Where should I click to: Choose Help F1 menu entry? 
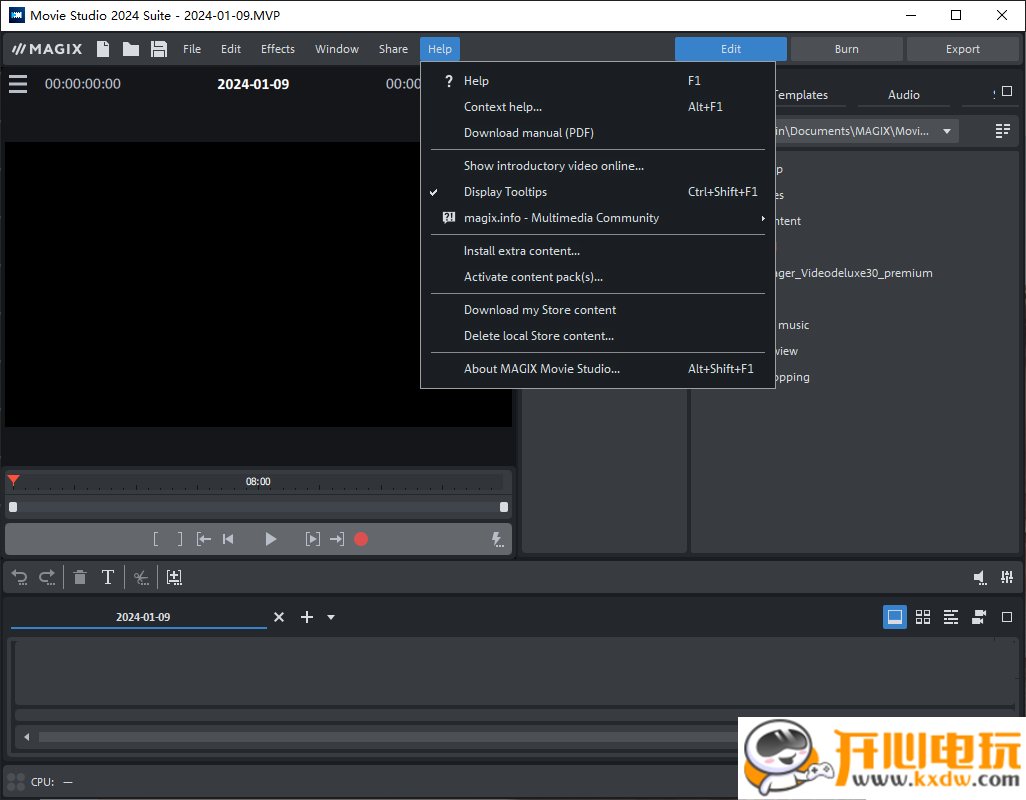coord(597,80)
